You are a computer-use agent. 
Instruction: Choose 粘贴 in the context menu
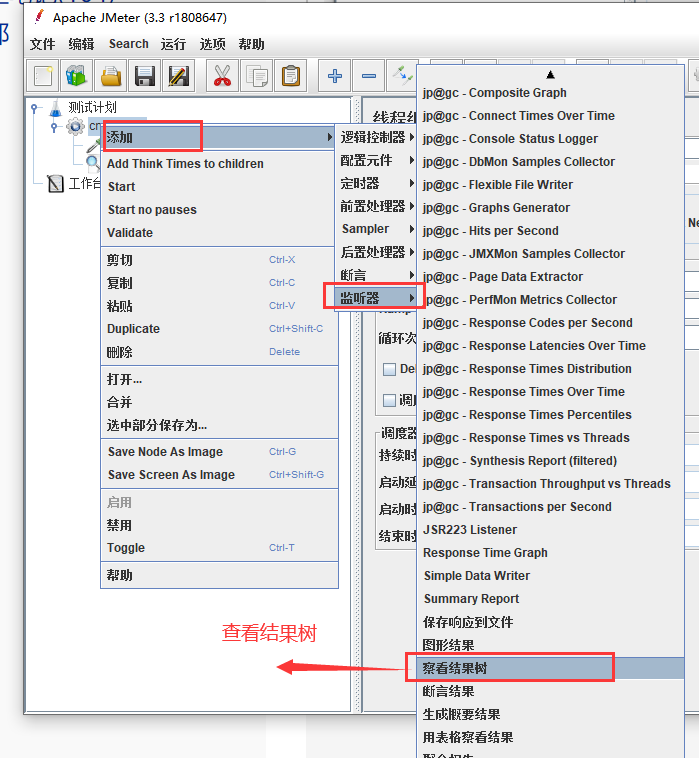click(x=219, y=306)
